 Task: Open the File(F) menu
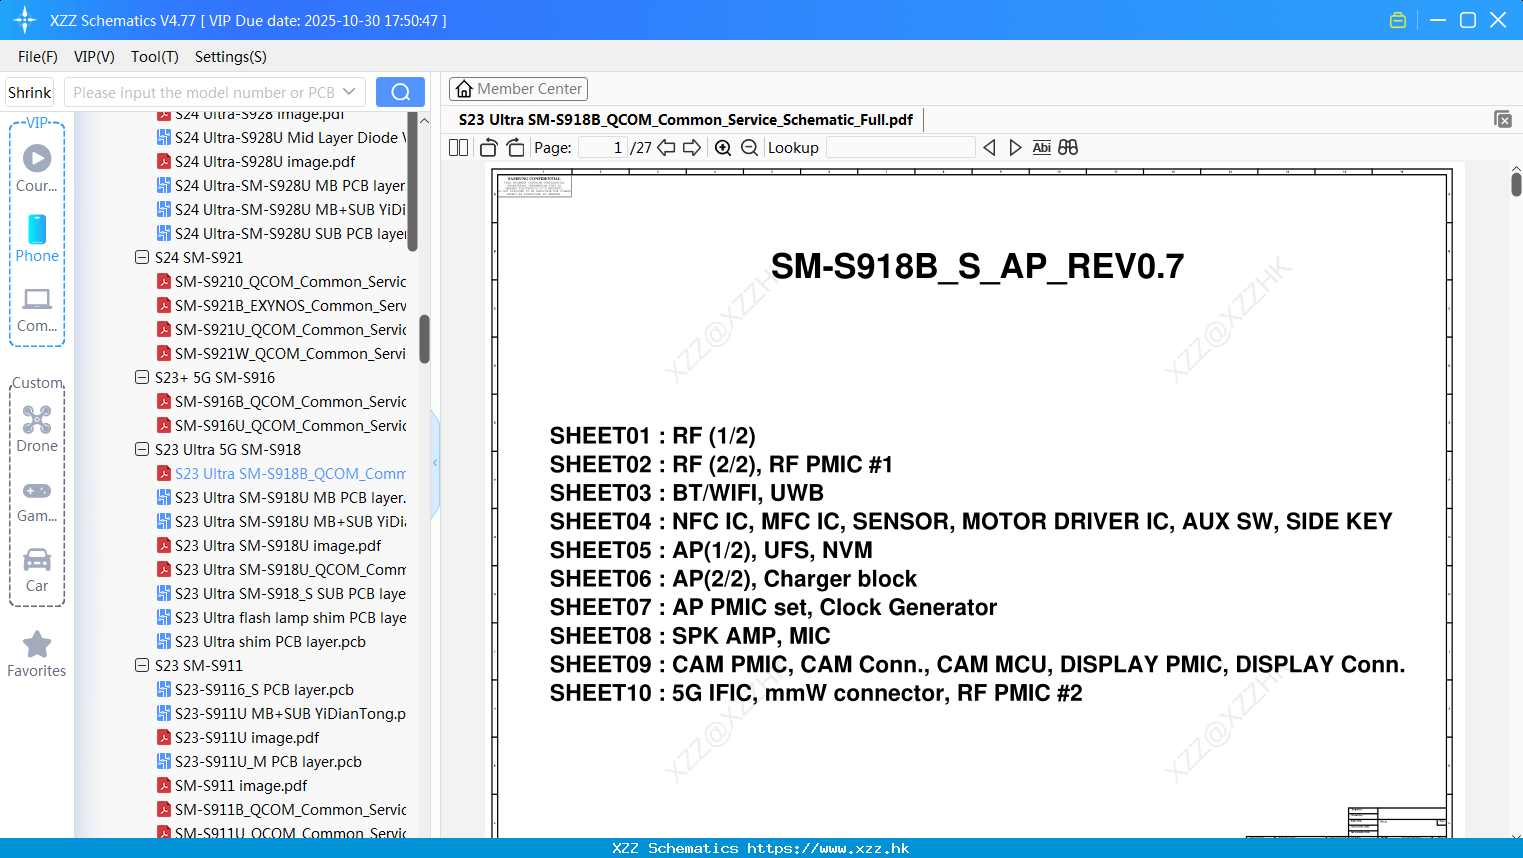coord(38,57)
